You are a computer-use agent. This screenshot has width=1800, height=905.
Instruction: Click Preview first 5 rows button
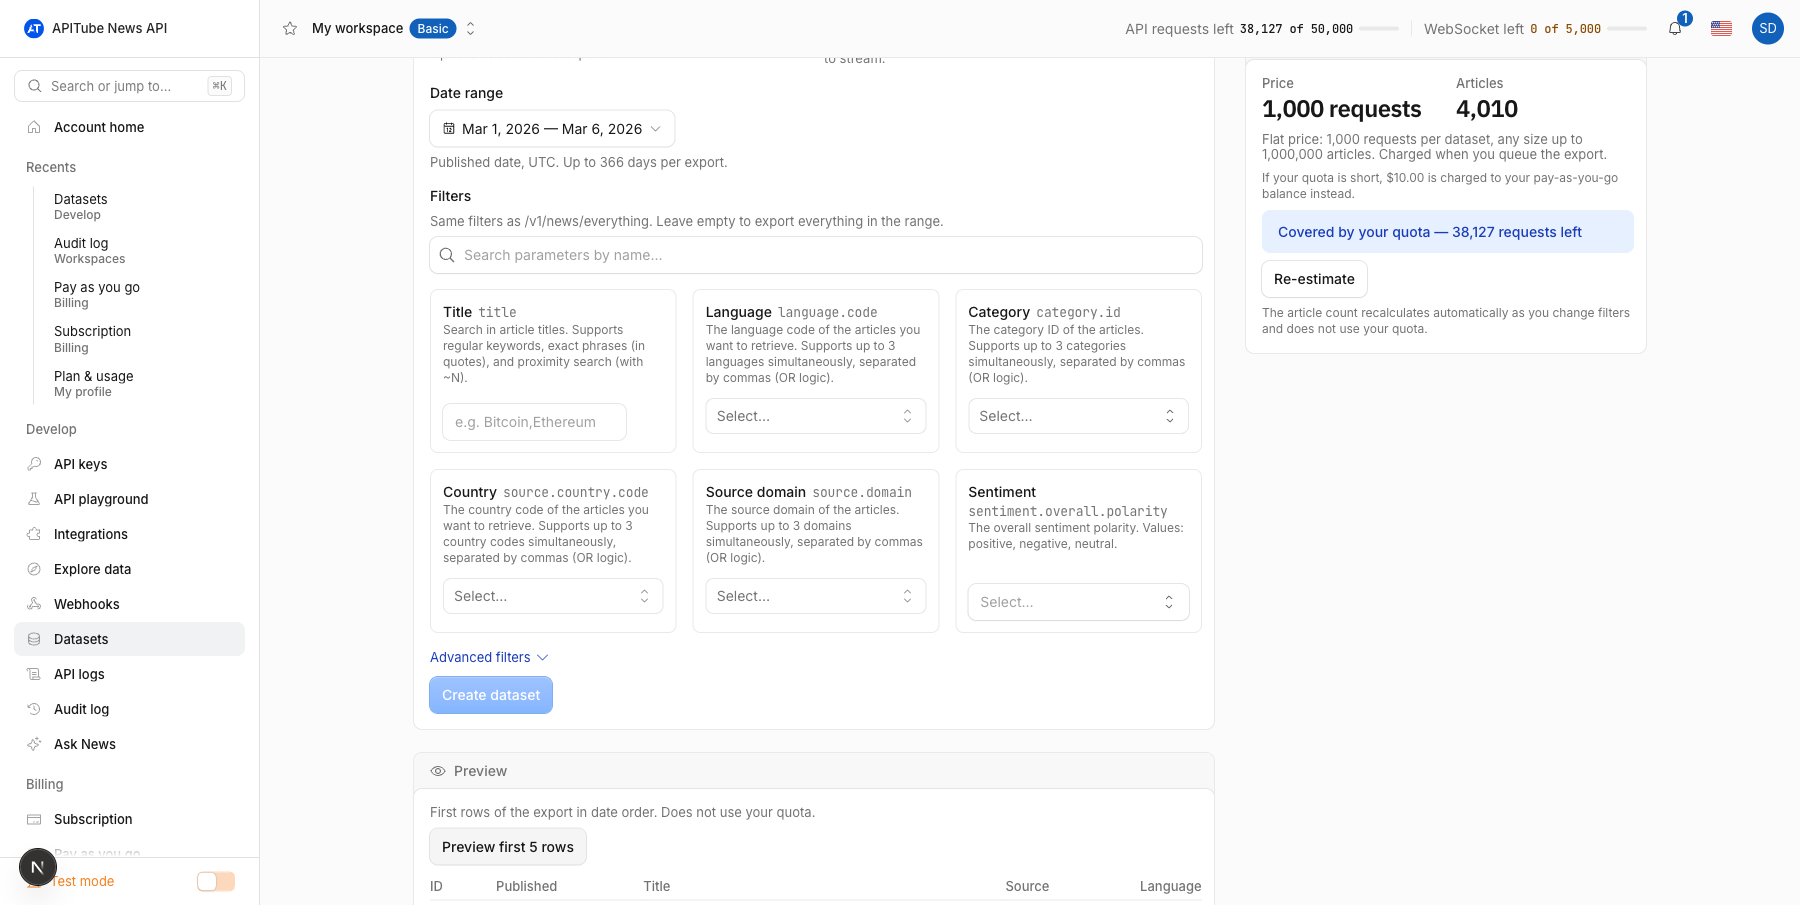508,847
